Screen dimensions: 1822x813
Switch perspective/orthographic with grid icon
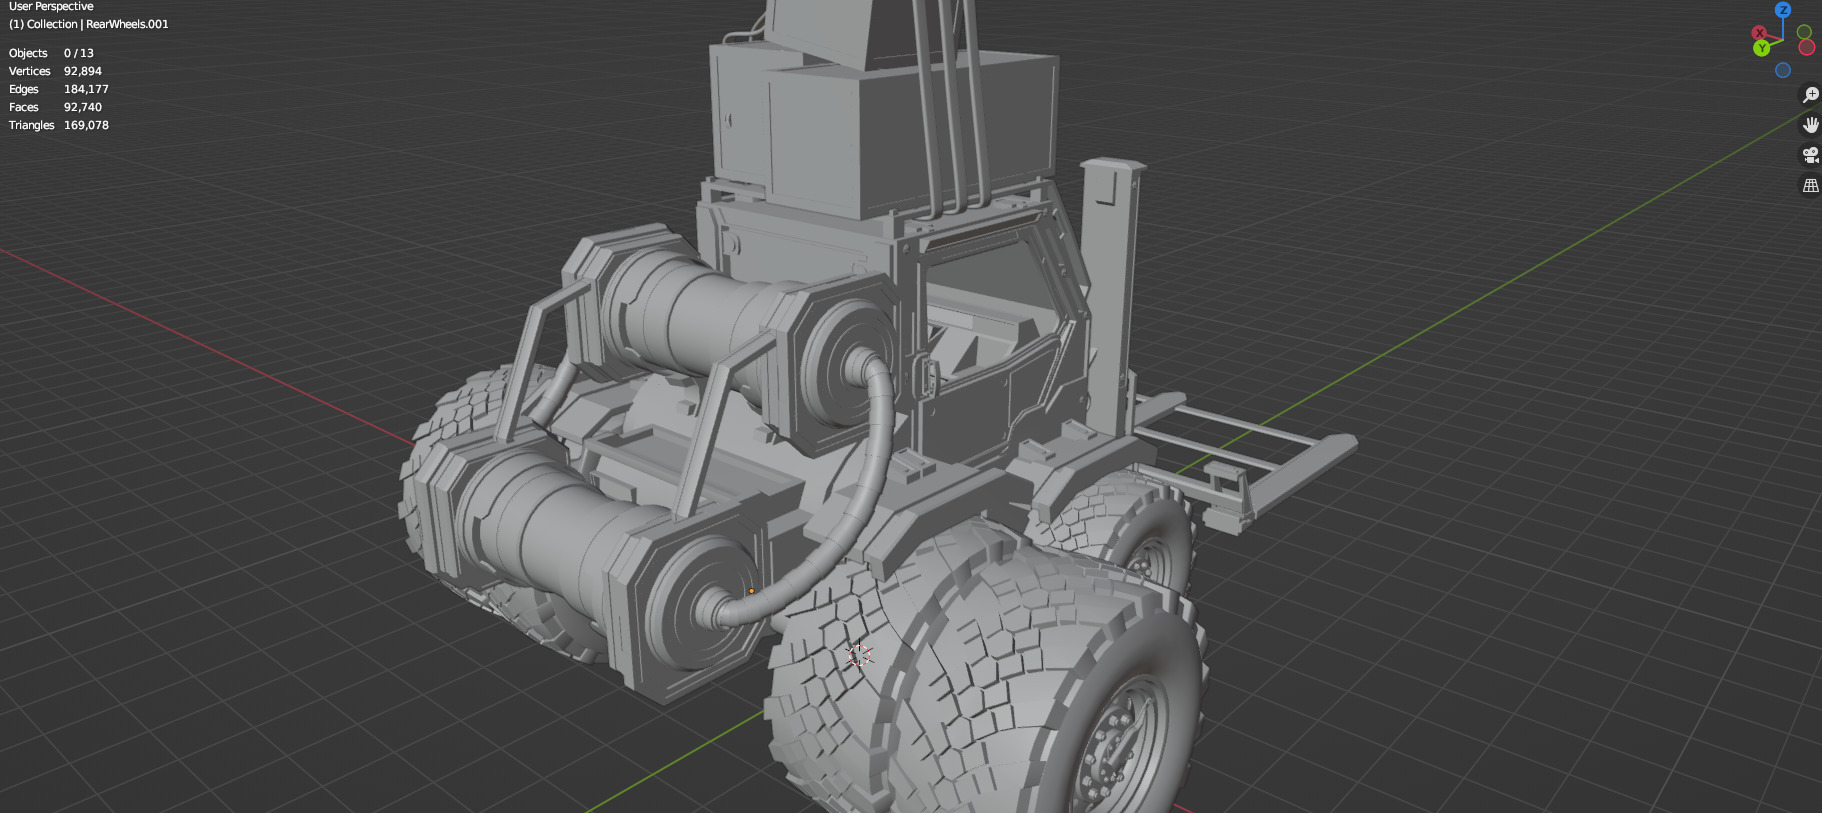1810,185
